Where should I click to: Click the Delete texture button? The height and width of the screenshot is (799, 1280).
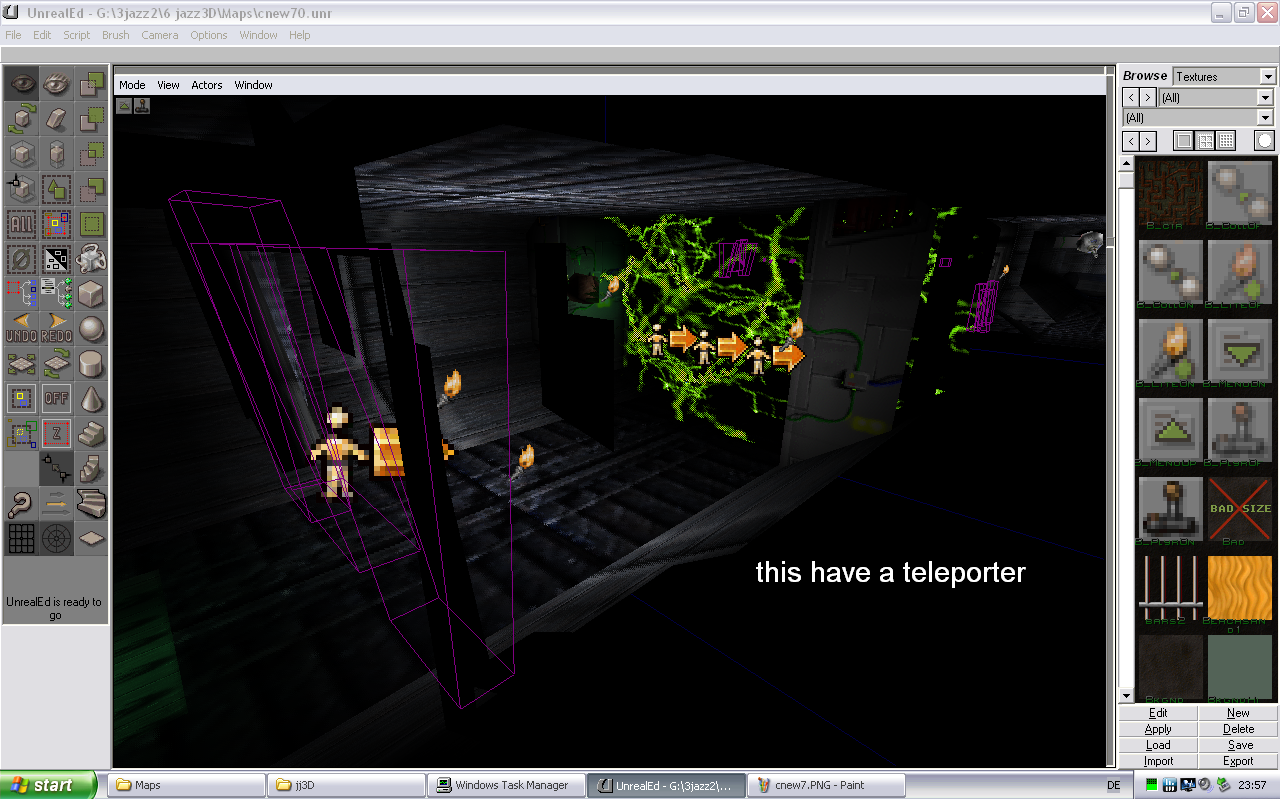[x=1238, y=729]
